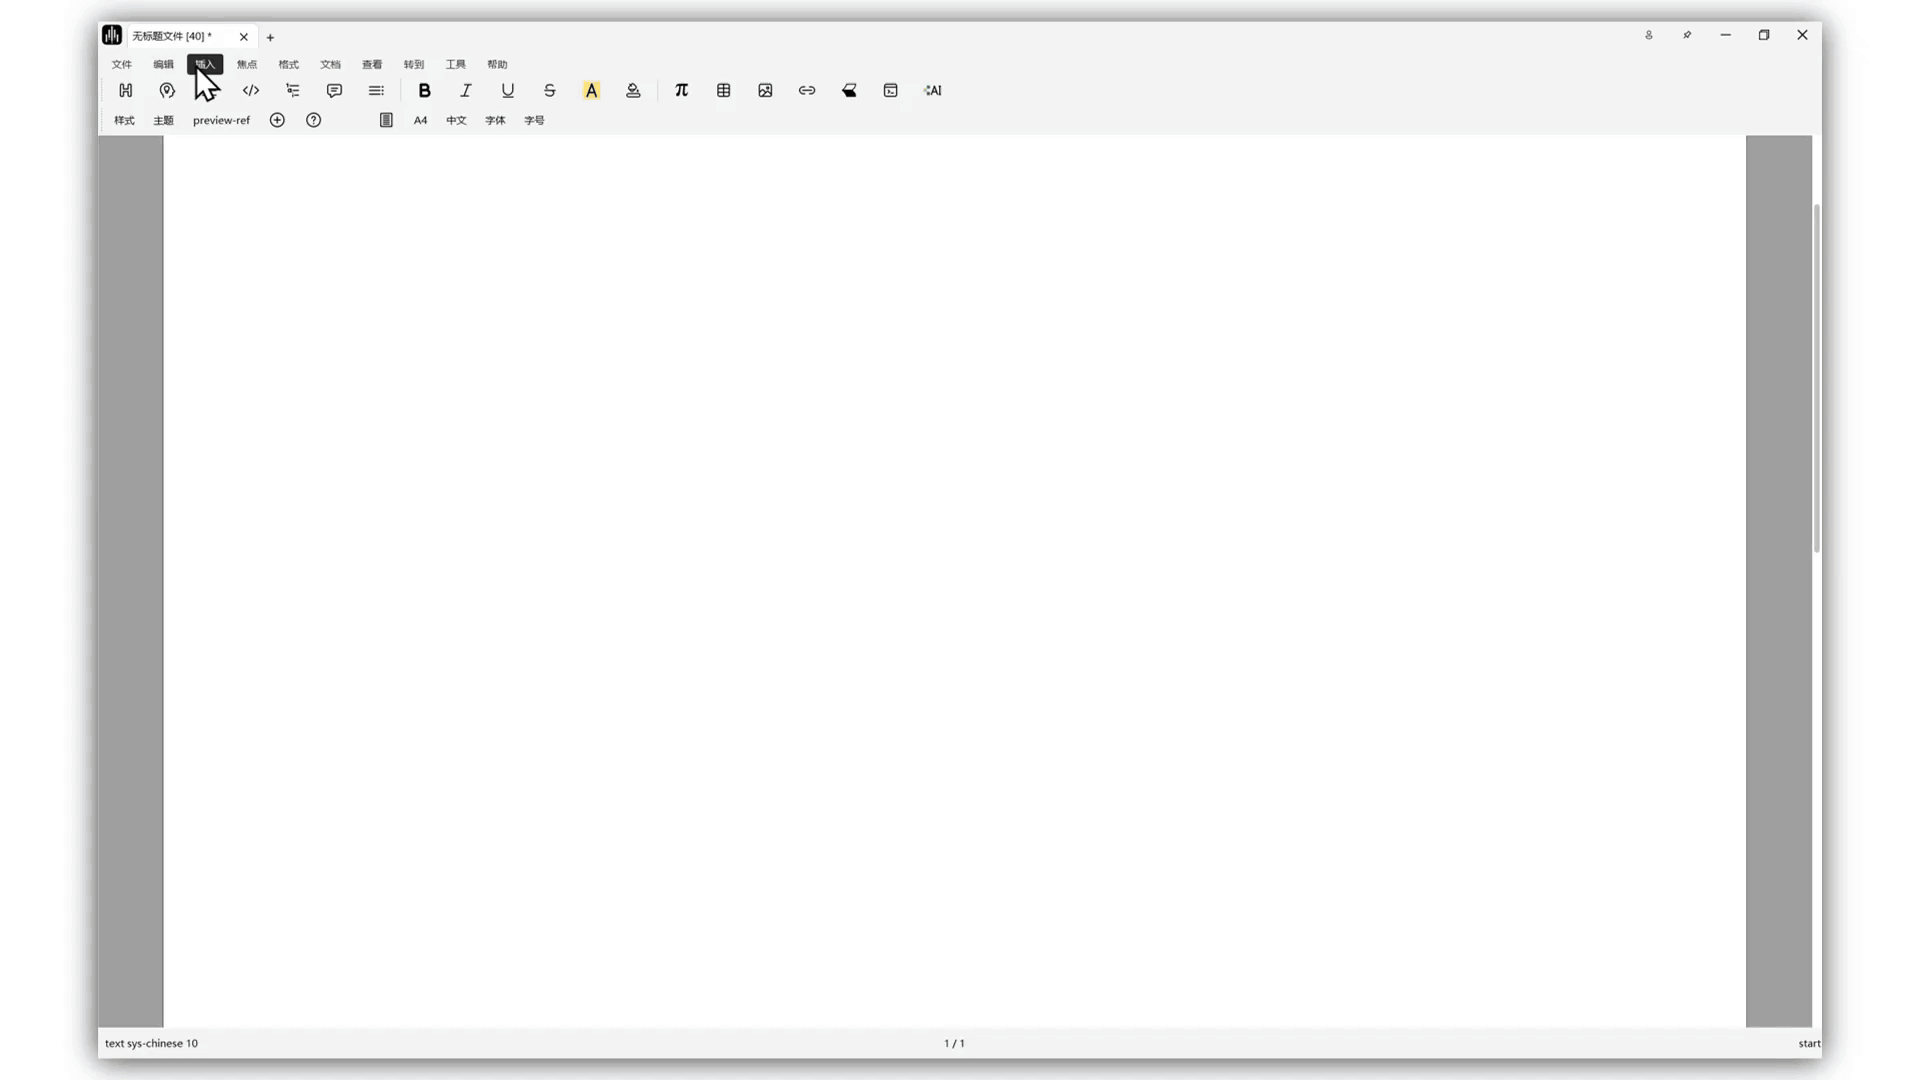Click the comment bubble icon
1920x1080 pixels.
coord(334,90)
